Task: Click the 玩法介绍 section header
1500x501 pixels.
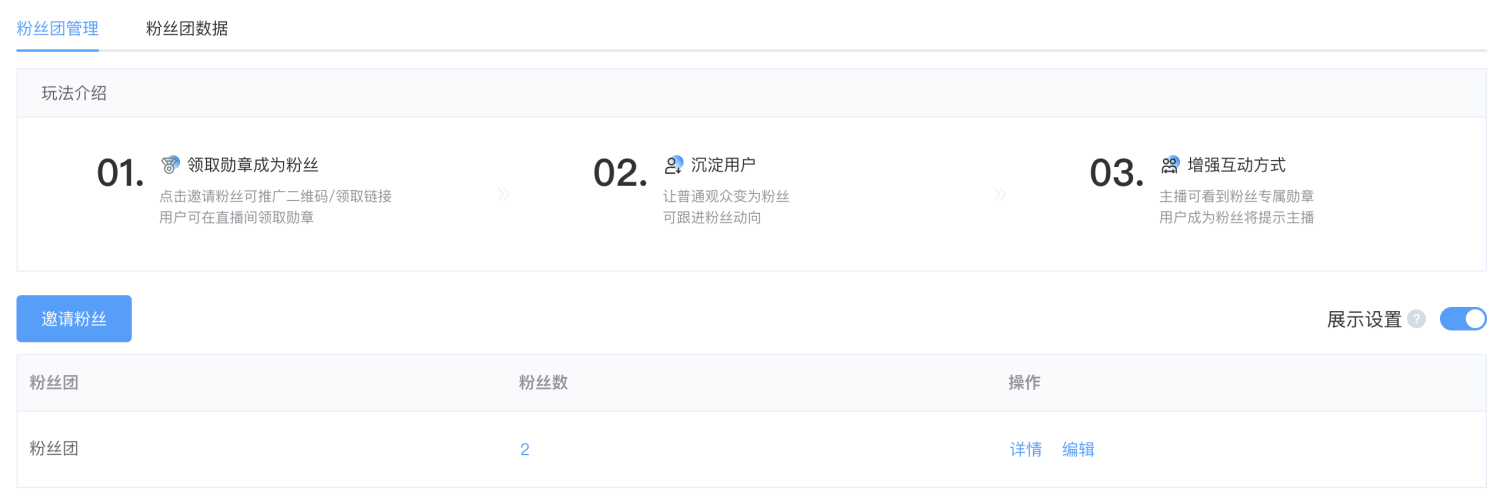Action: coord(74,93)
